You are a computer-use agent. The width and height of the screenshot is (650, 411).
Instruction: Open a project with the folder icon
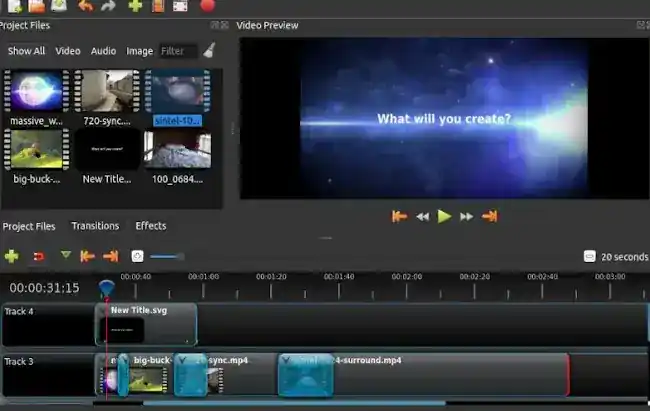36,5
